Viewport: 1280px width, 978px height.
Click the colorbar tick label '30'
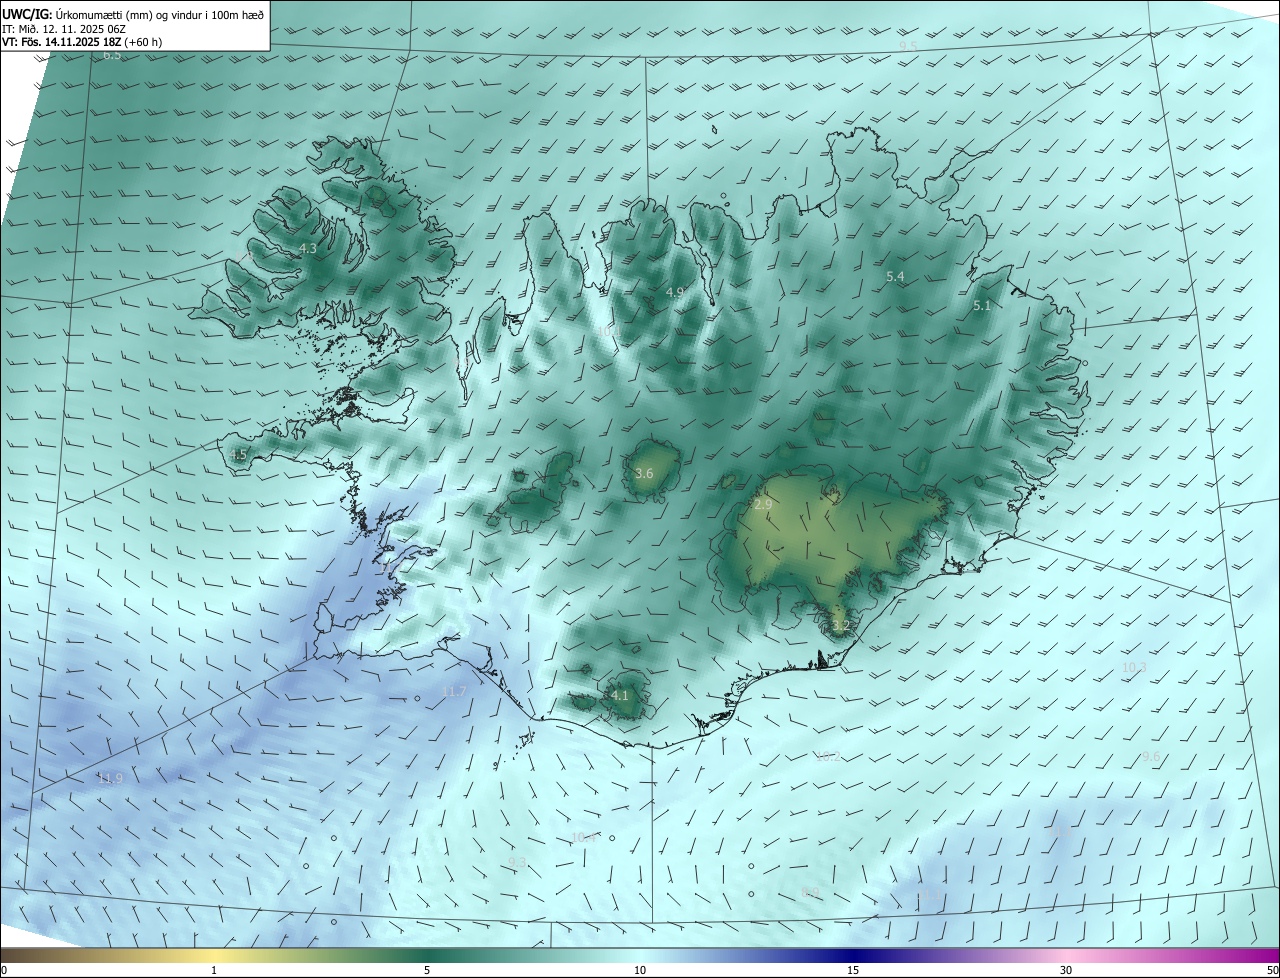(x=1066, y=970)
